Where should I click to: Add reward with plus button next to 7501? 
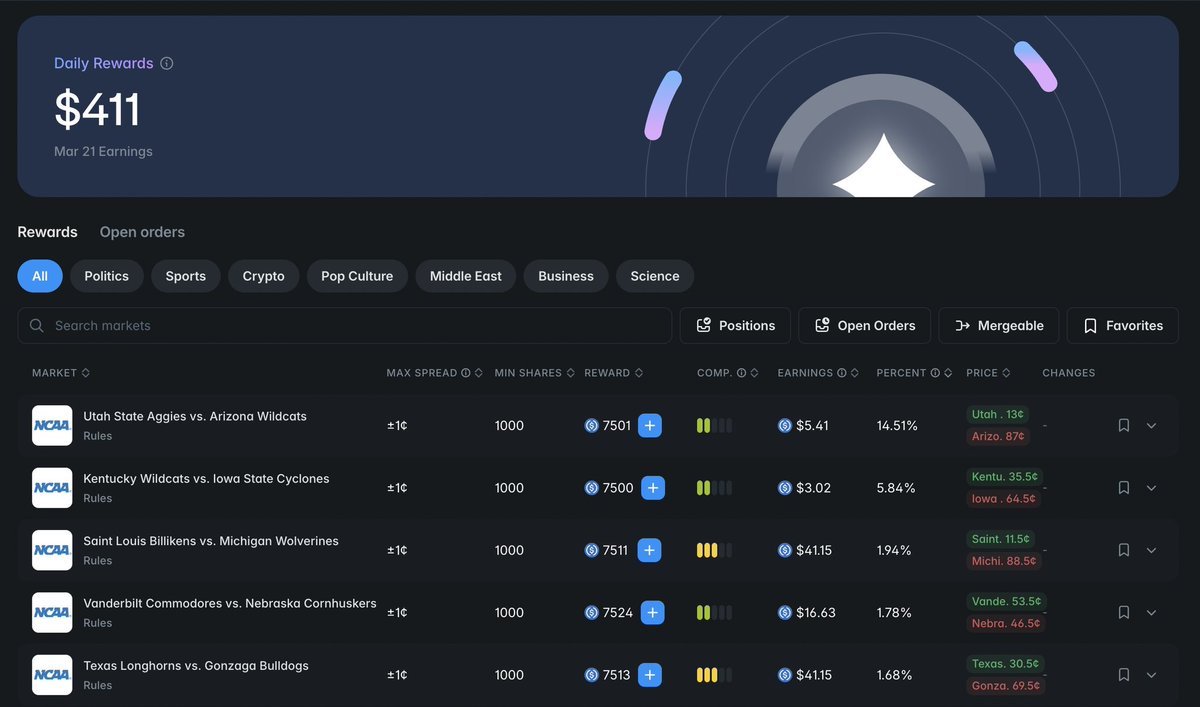(650, 425)
